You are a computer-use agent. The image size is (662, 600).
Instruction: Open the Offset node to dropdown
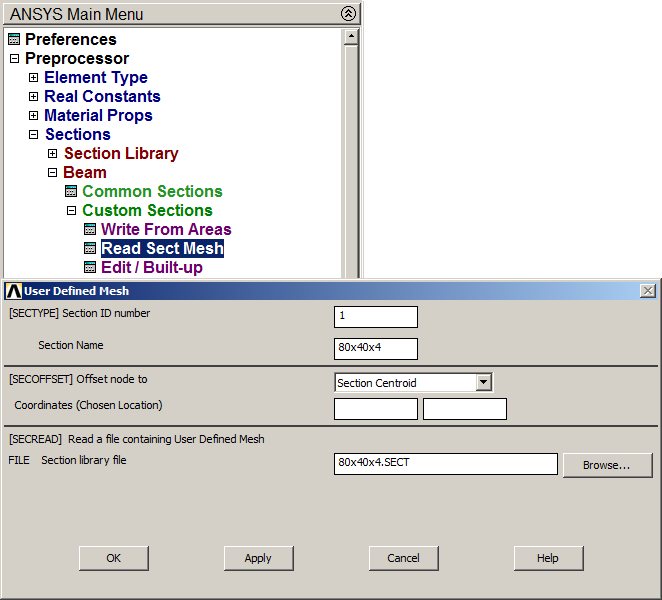pos(484,382)
